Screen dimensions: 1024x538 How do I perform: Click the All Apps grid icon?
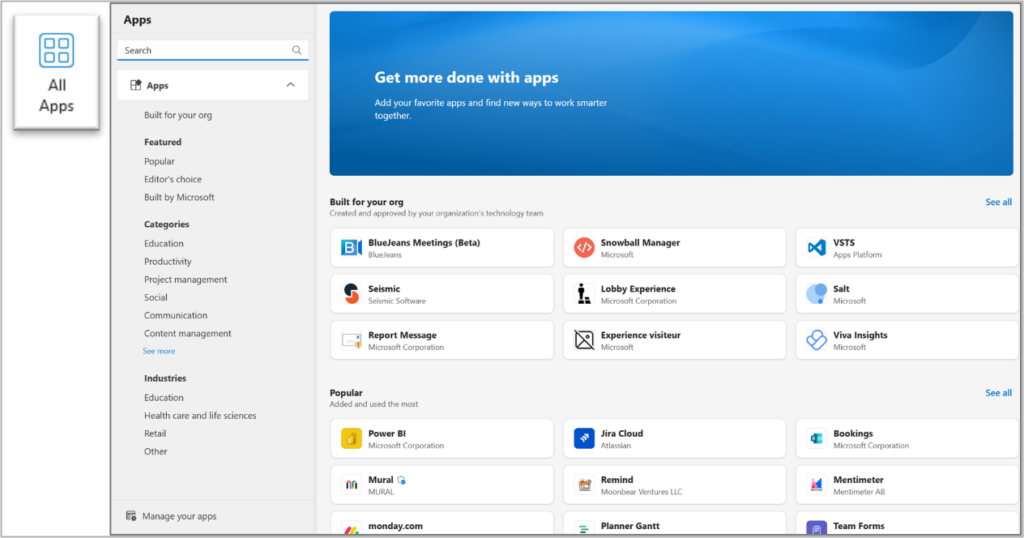click(56, 50)
